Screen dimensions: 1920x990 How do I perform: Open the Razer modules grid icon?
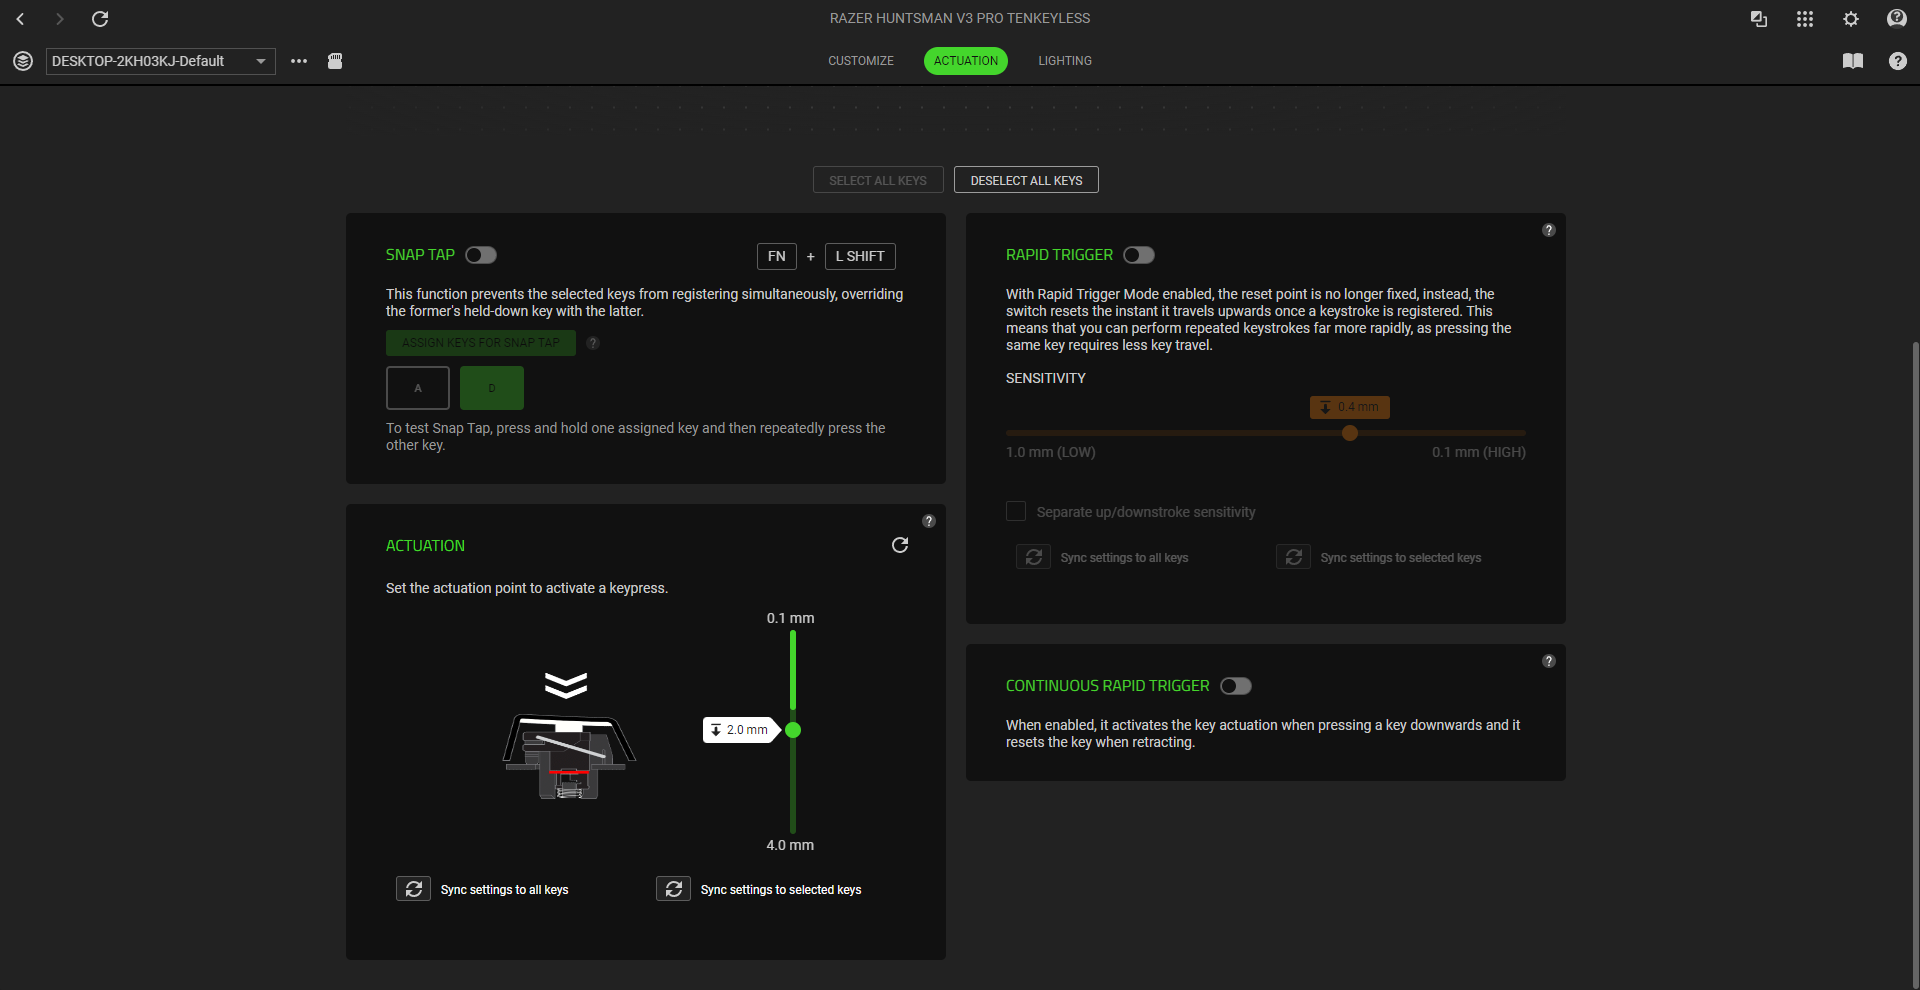coord(1804,19)
